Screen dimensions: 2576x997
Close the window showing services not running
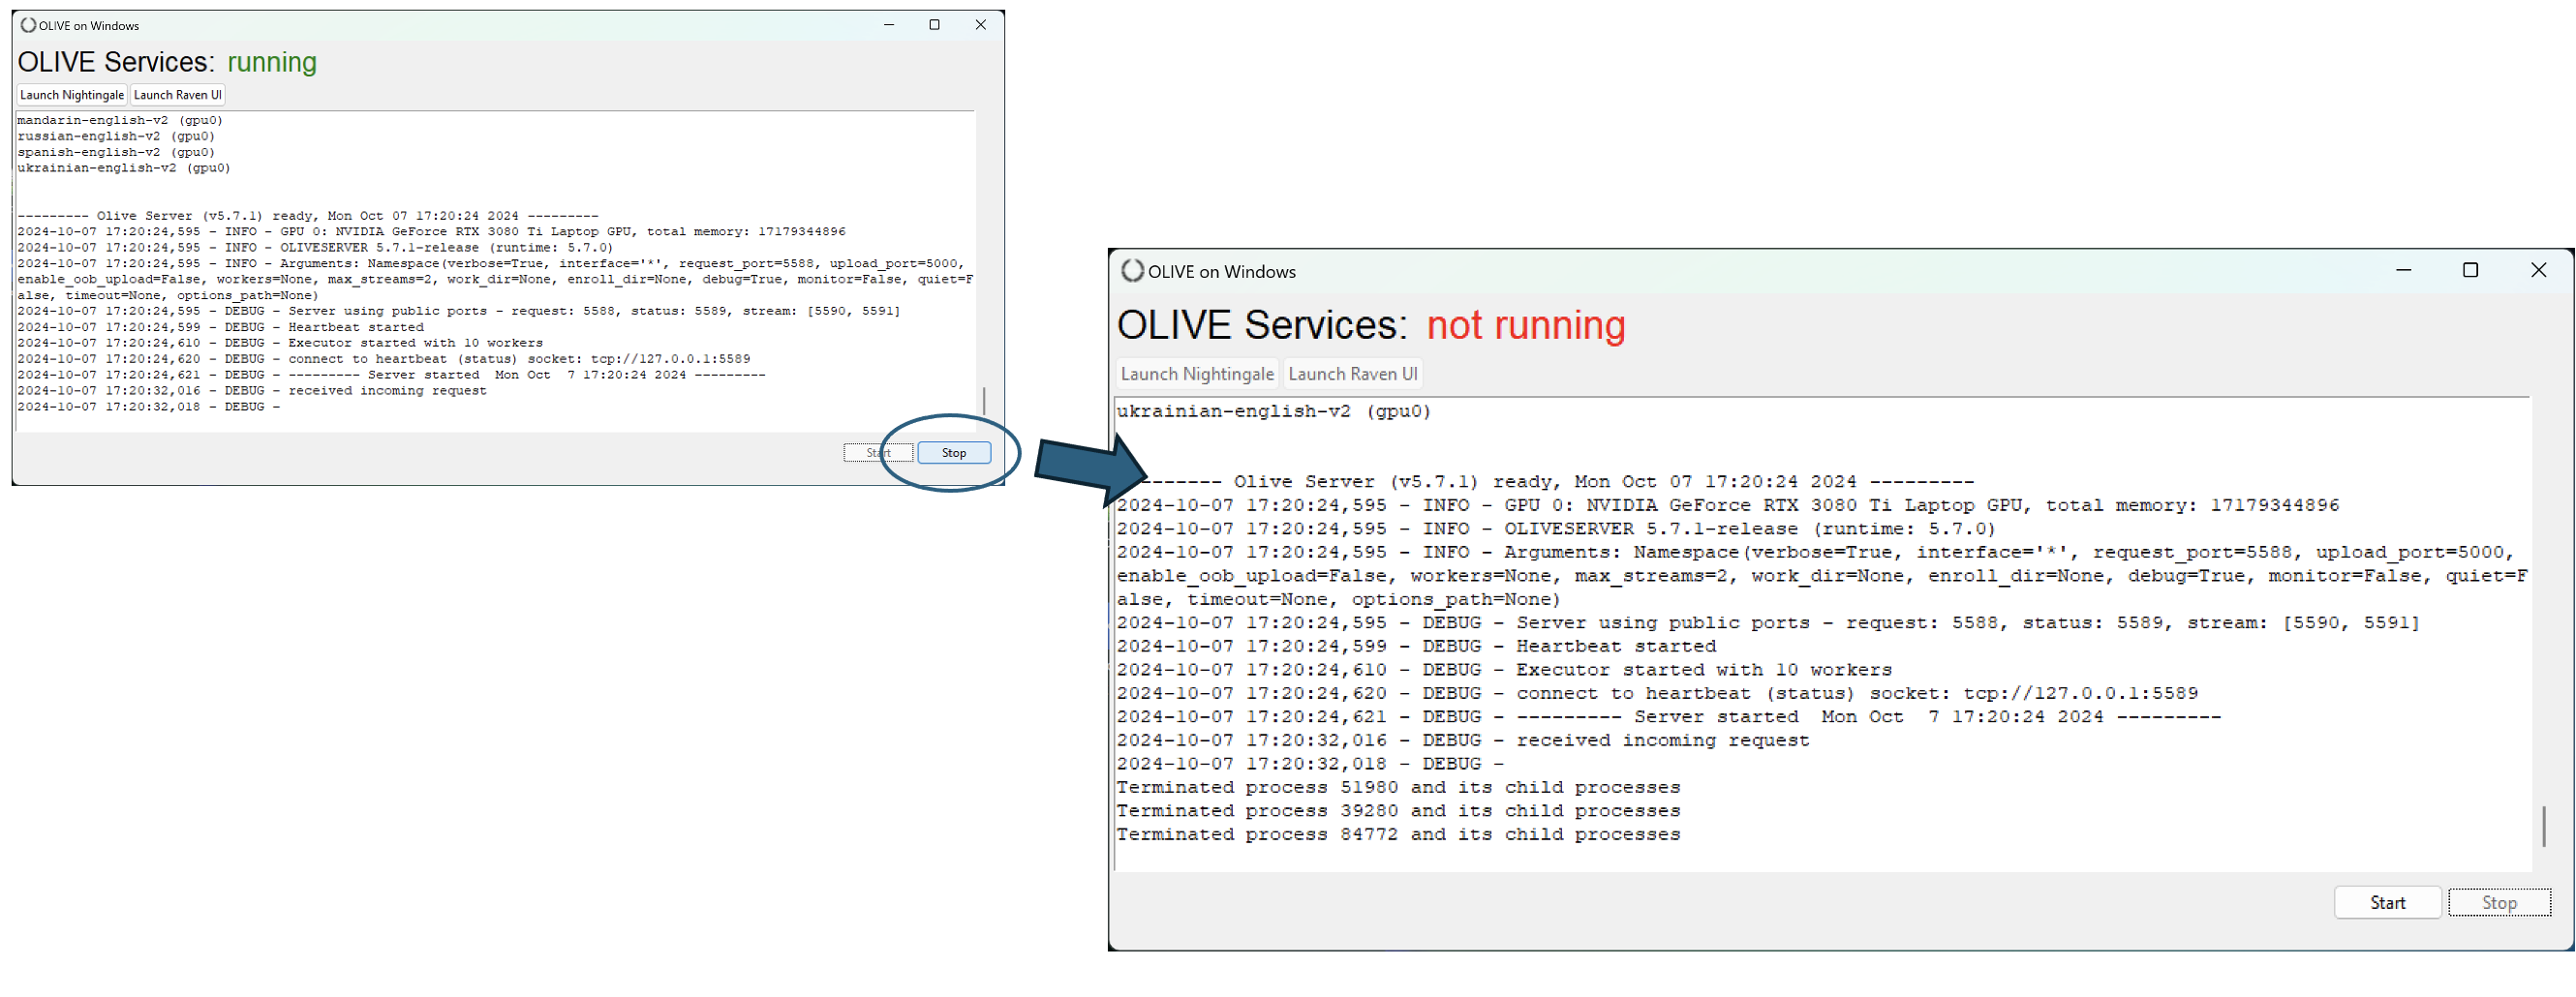[2538, 270]
